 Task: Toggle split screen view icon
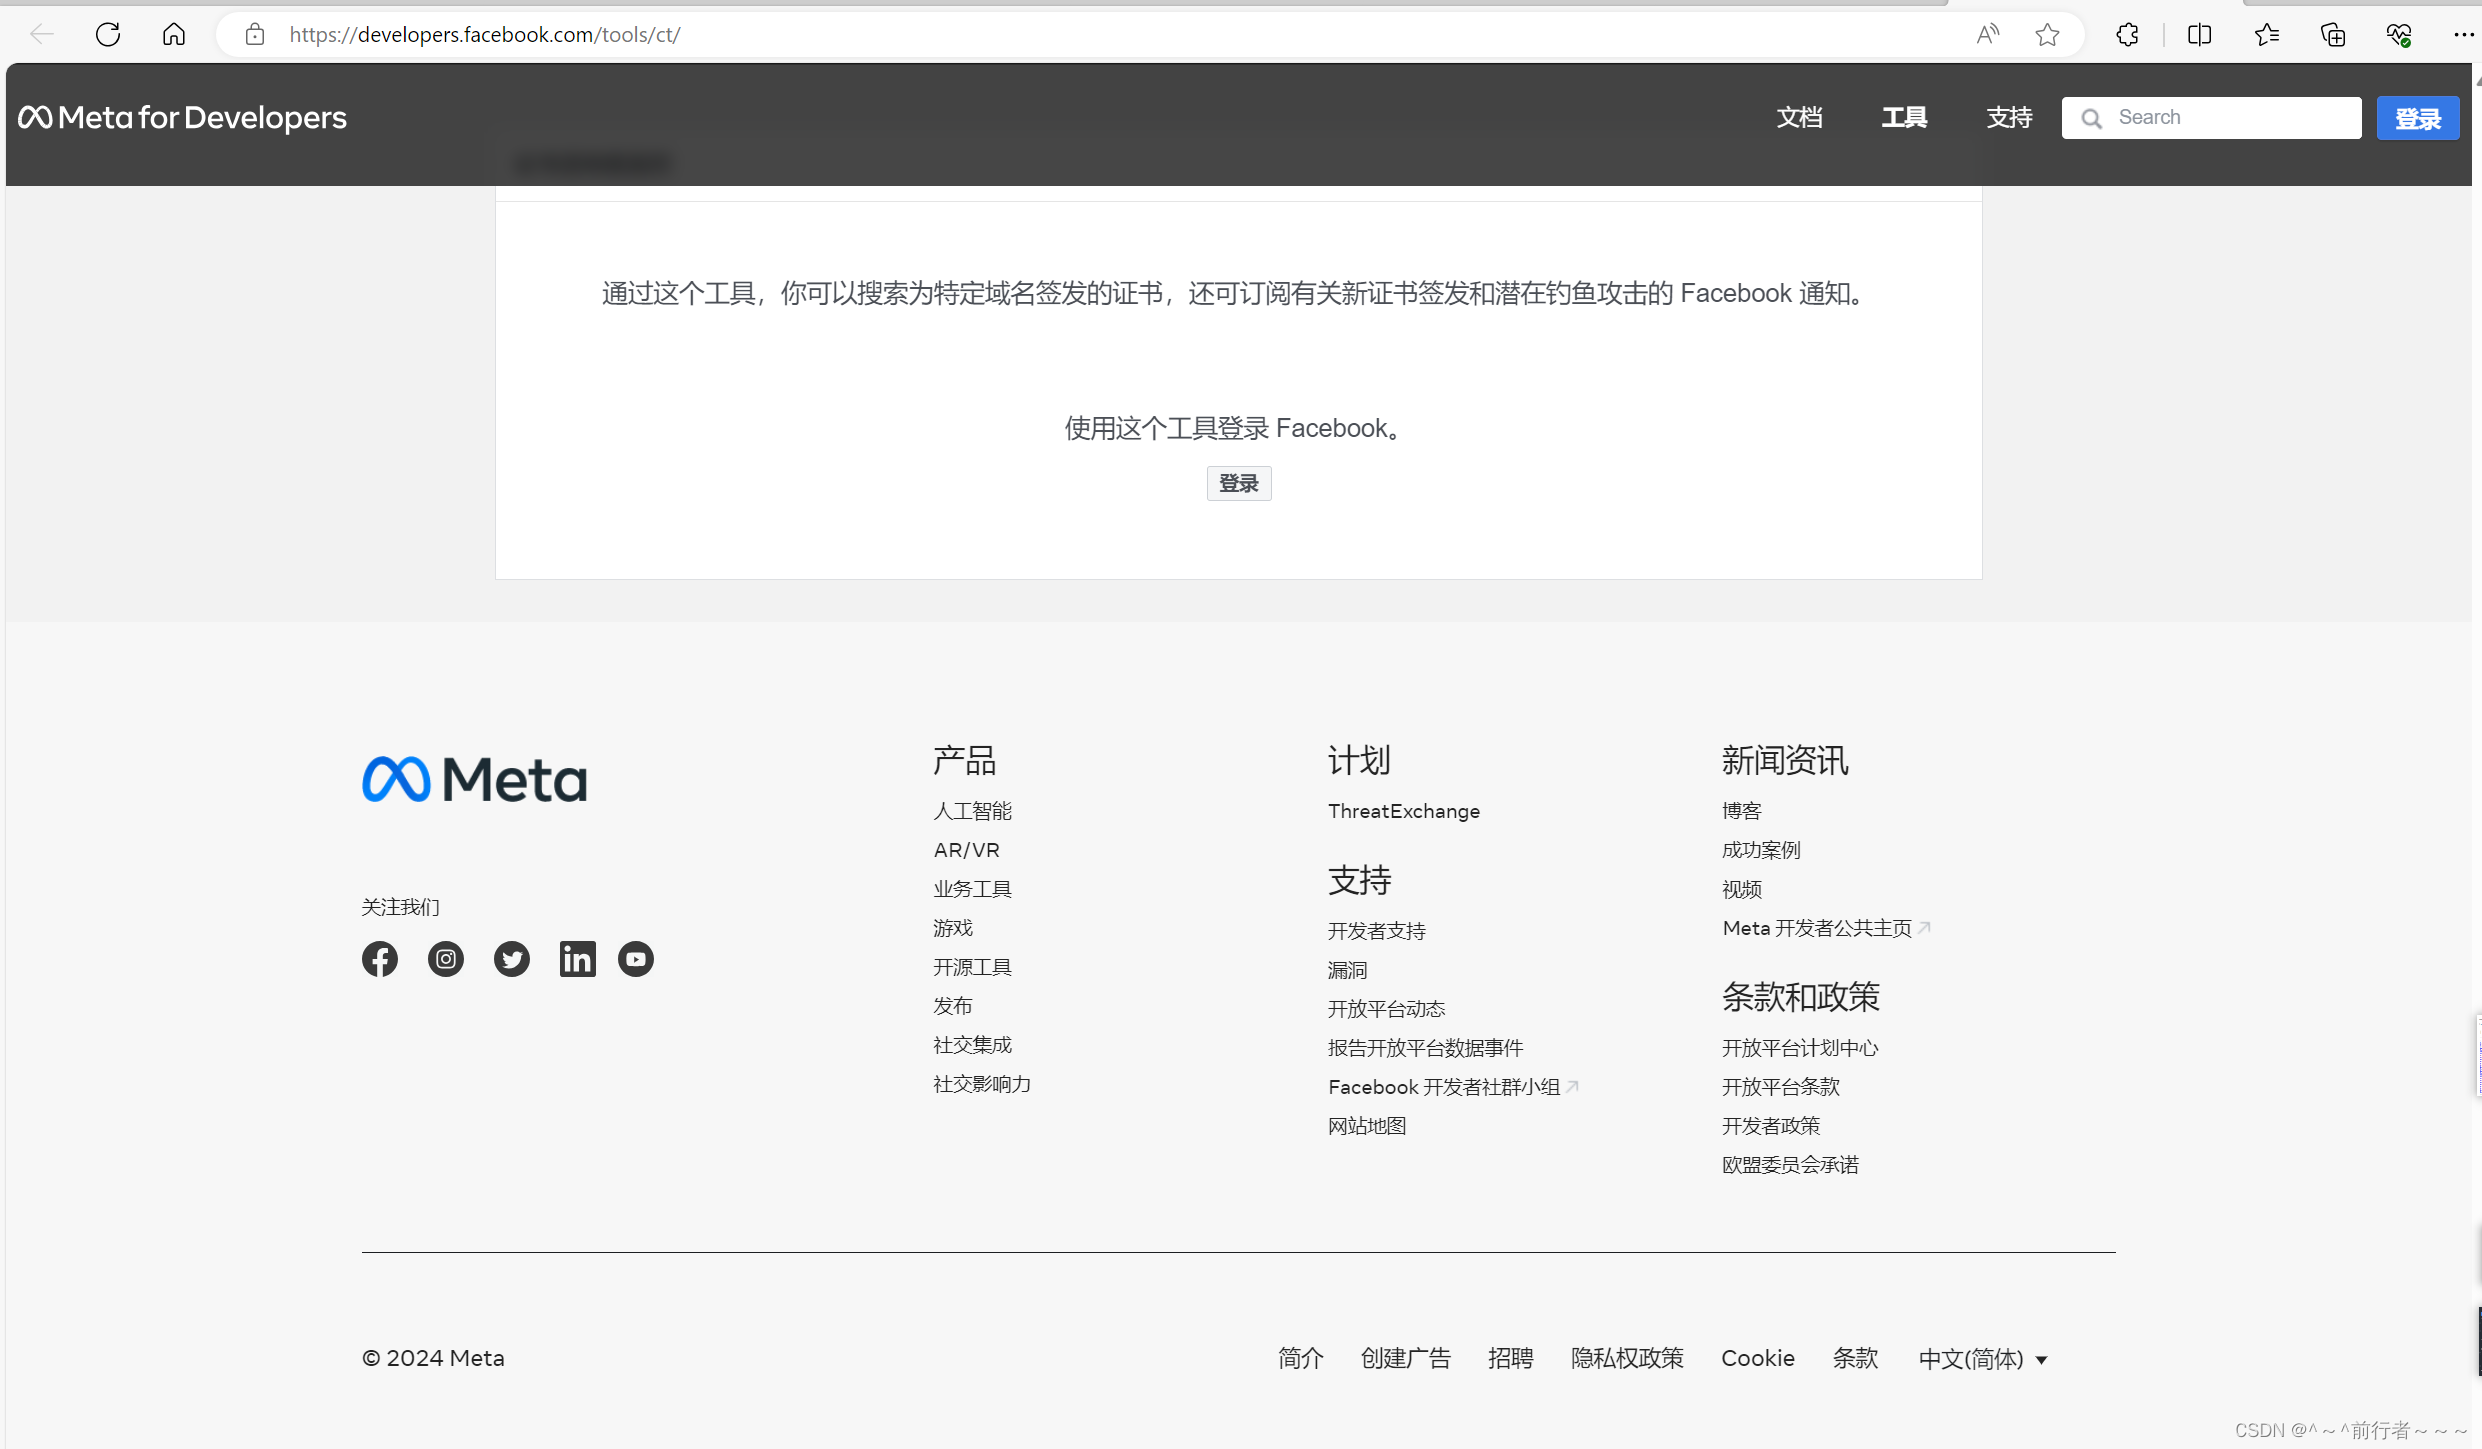point(2200,34)
